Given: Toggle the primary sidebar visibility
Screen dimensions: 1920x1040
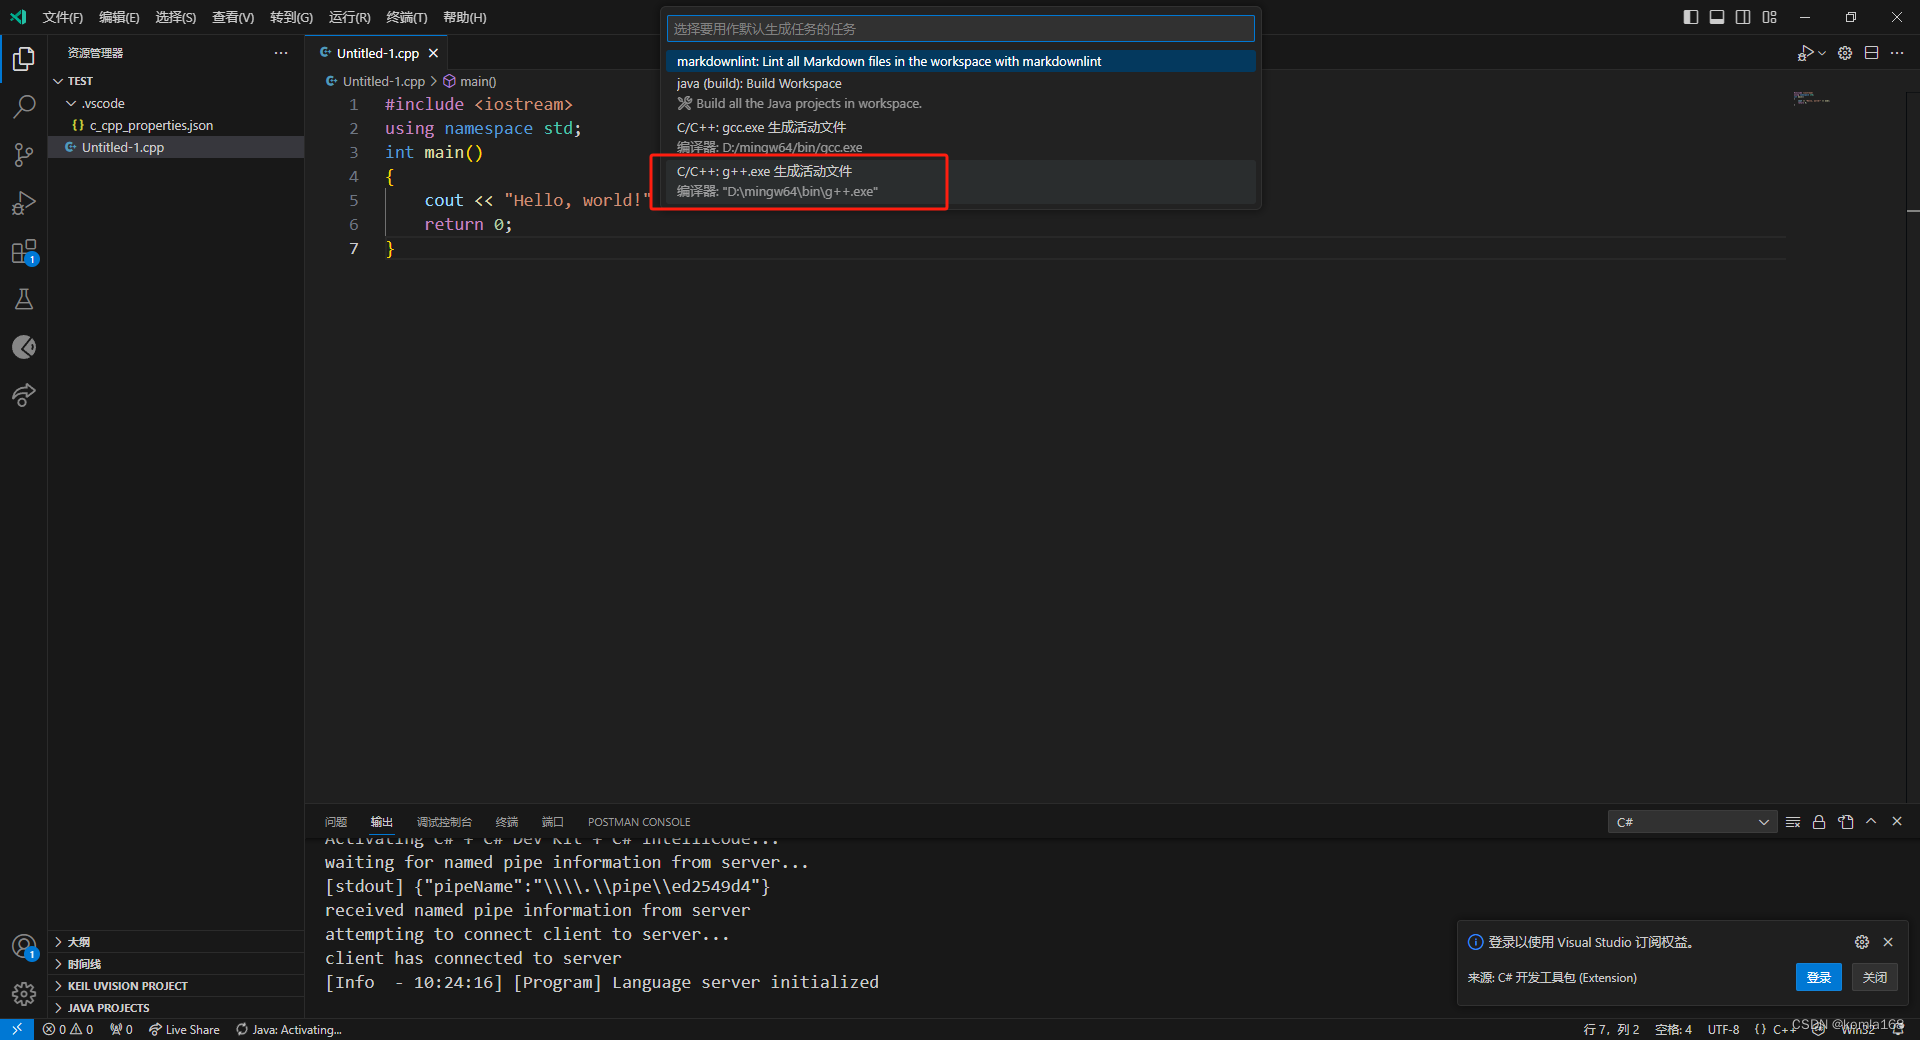Looking at the screenshot, I should 1691,17.
